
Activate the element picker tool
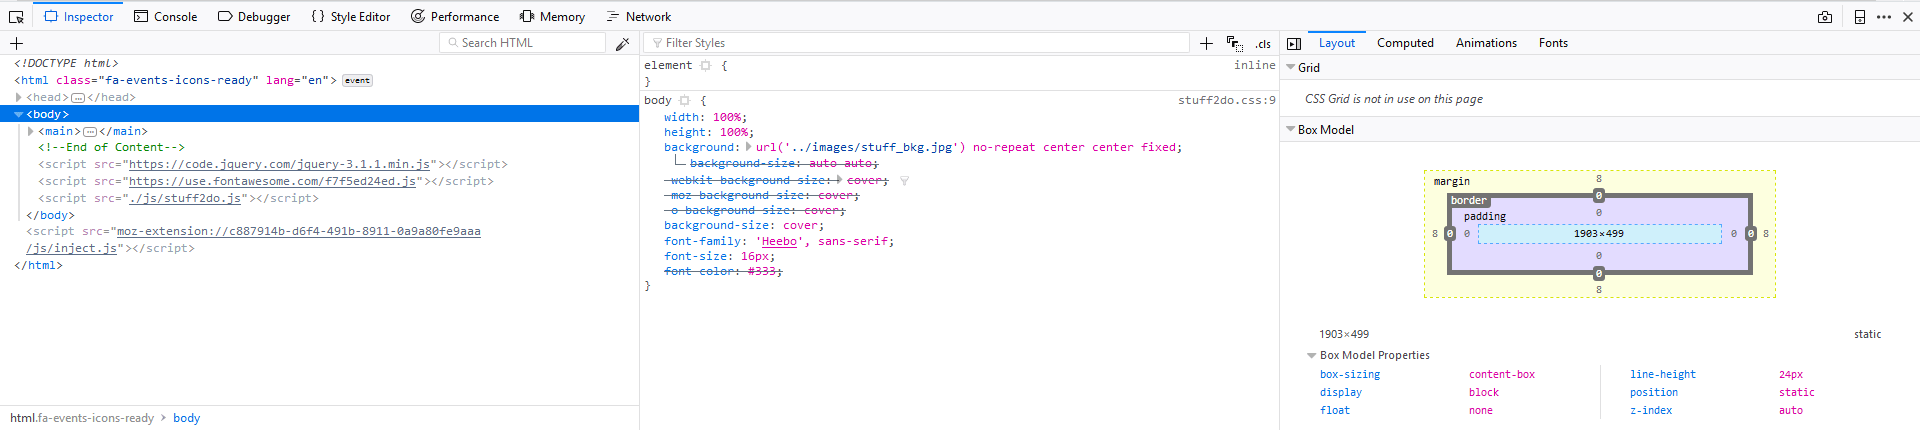16,17
